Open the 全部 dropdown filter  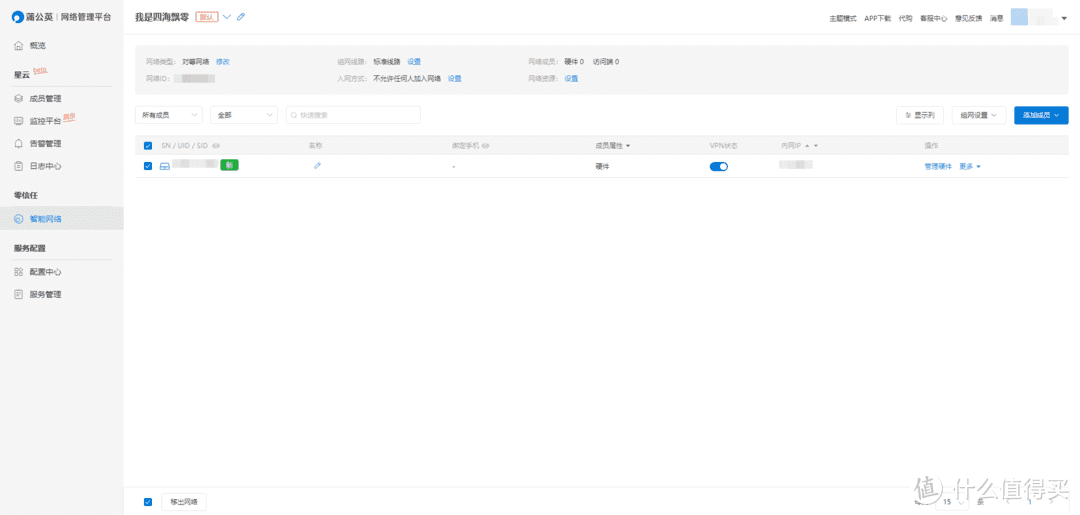pos(244,115)
